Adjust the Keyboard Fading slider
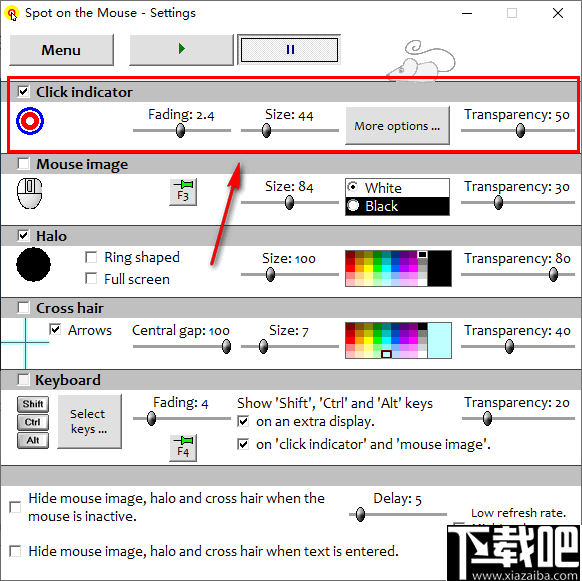 (x=151, y=419)
